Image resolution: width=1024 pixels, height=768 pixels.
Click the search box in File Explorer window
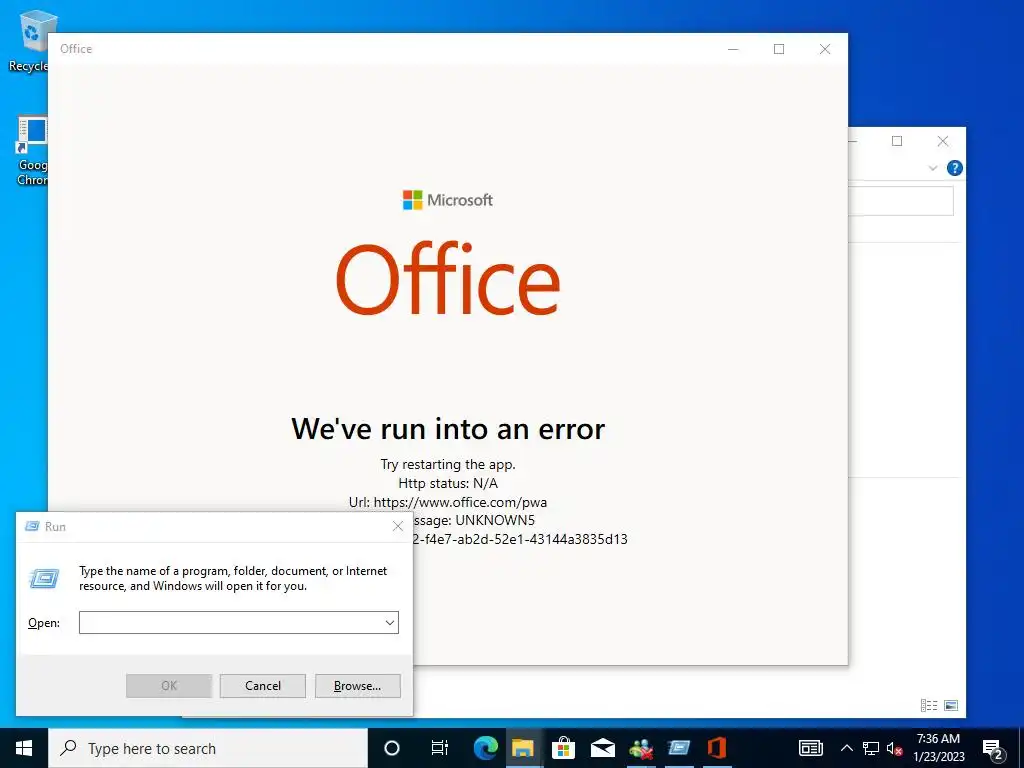point(901,201)
